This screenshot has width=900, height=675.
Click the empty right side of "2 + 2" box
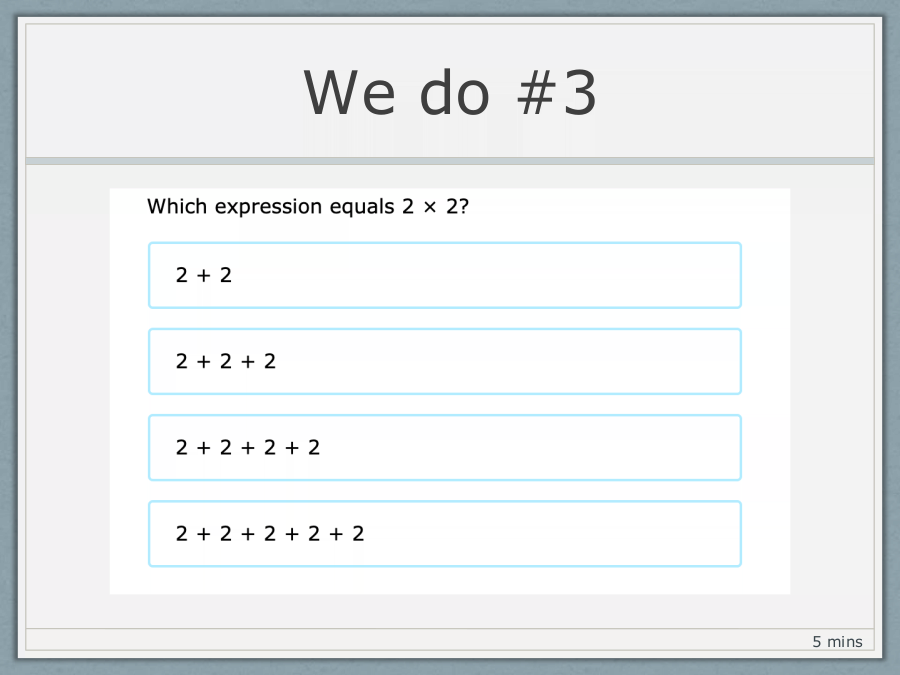click(x=488, y=276)
